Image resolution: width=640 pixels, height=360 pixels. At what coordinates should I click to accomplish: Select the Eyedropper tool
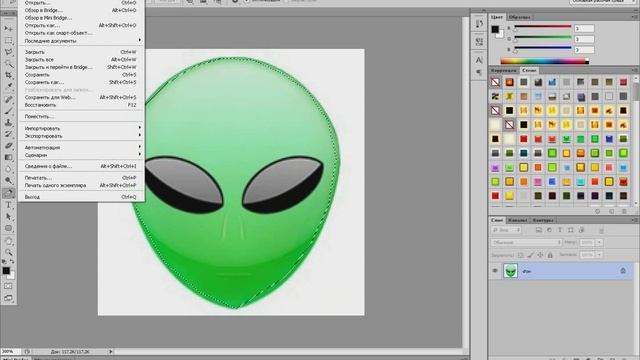[x=8, y=87]
